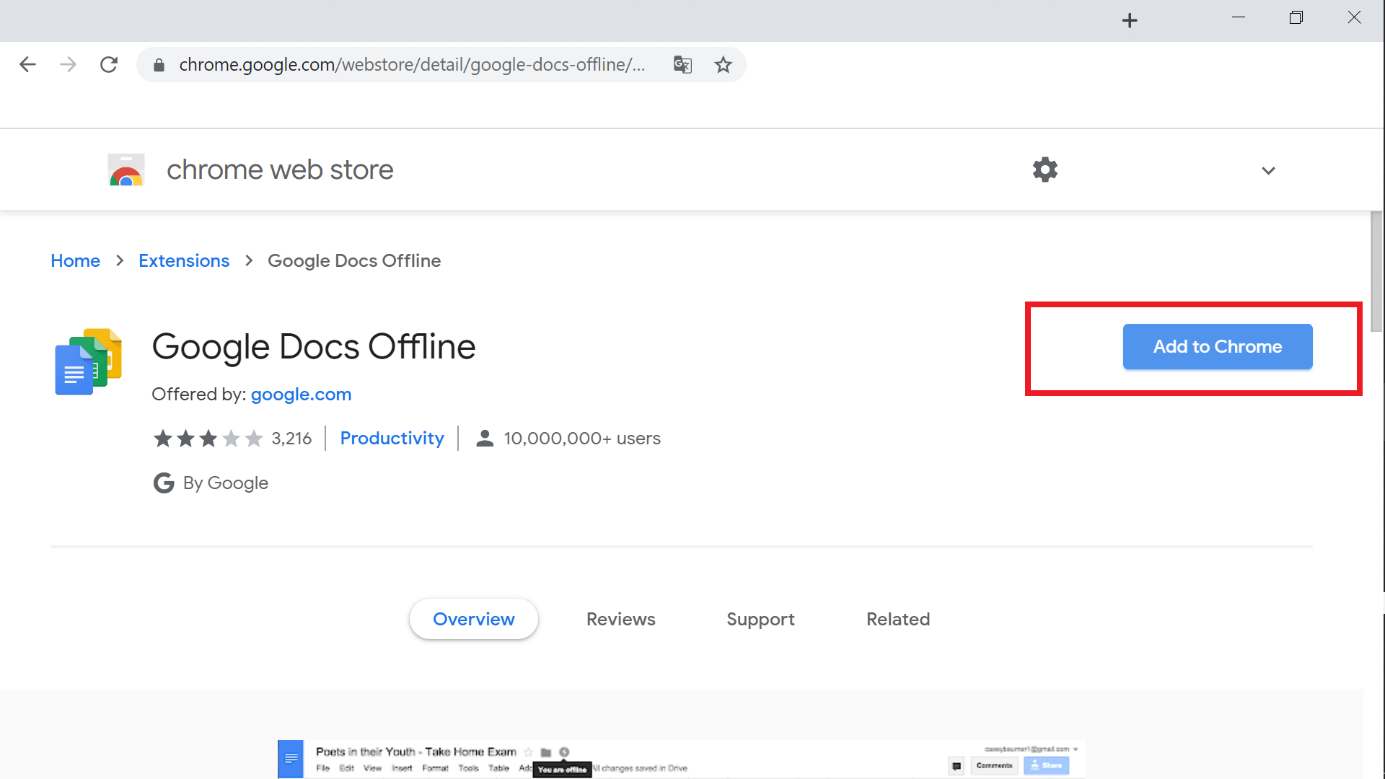The image size is (1385, 779).
Task: Go to Extensions via the breadcrumb
Action: (184, 260)
